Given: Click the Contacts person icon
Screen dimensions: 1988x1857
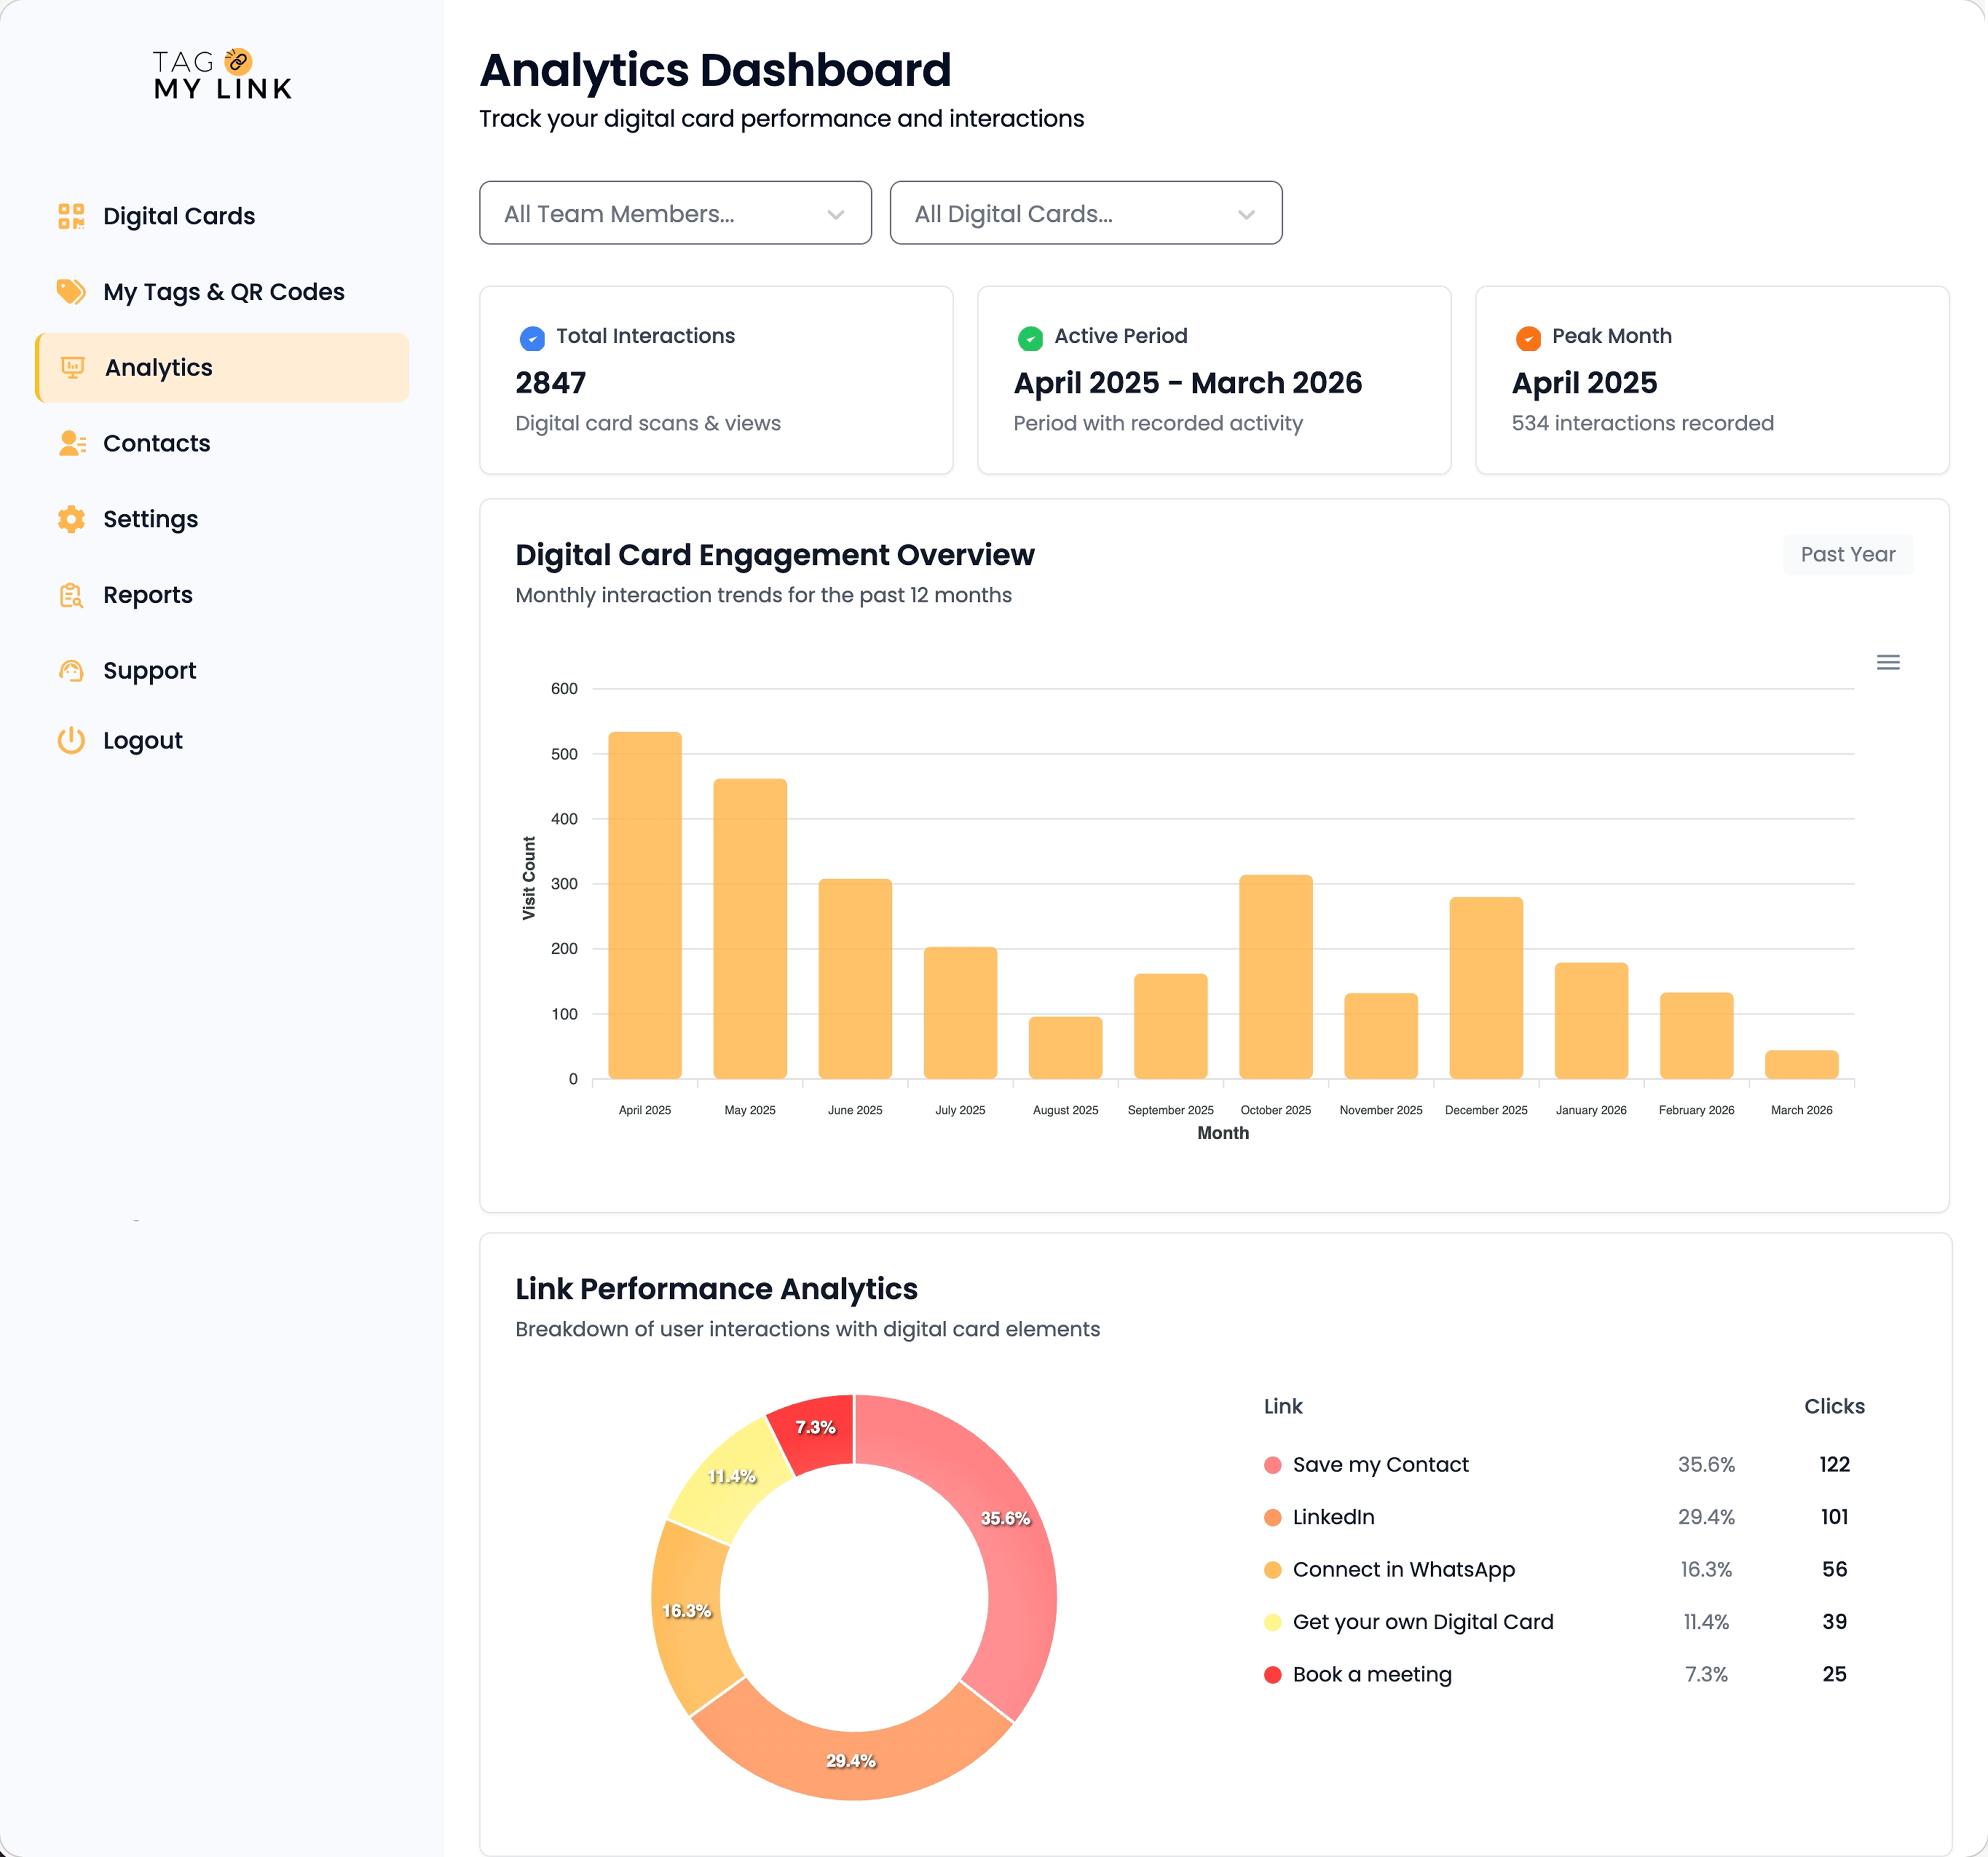Looking at the screenshot, I should pyautogui.click(x=72, y=443).
